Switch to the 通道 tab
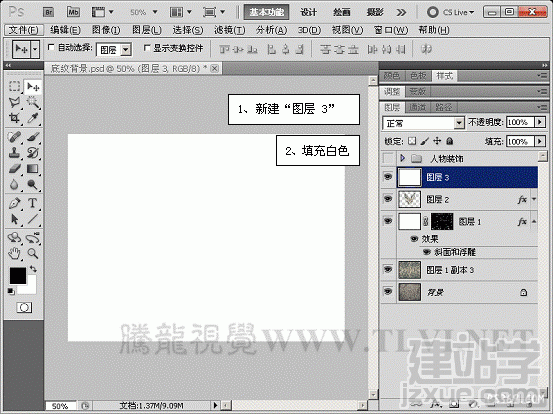The height and width of the screenshot is (414, 553). click(x=418, y=107)
